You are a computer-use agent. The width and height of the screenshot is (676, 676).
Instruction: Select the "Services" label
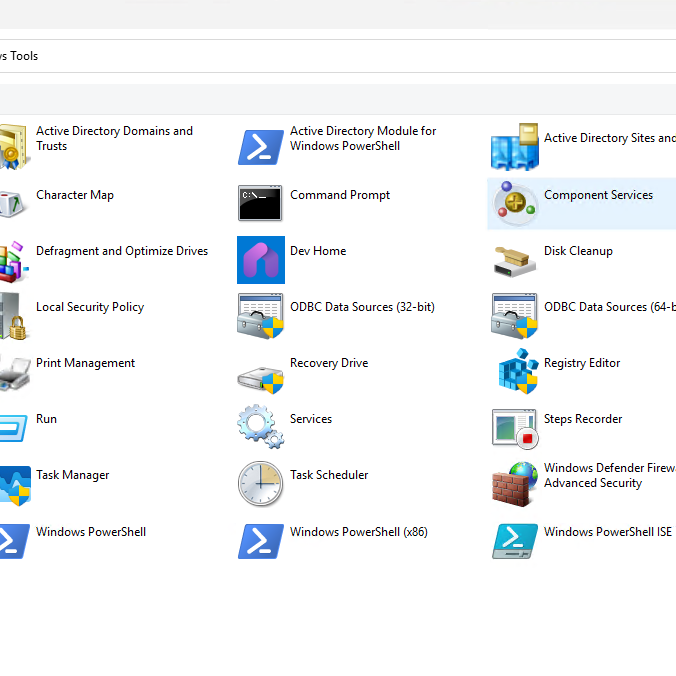[311, 419]
